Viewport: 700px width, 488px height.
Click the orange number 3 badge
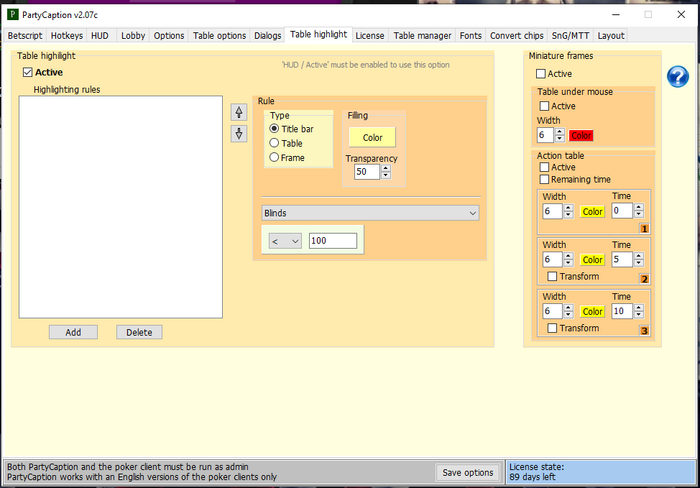(x=644, y=331)
